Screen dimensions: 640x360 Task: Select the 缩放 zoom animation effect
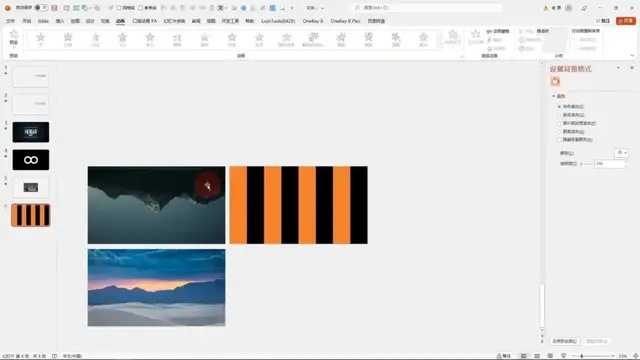coord(341,40)
